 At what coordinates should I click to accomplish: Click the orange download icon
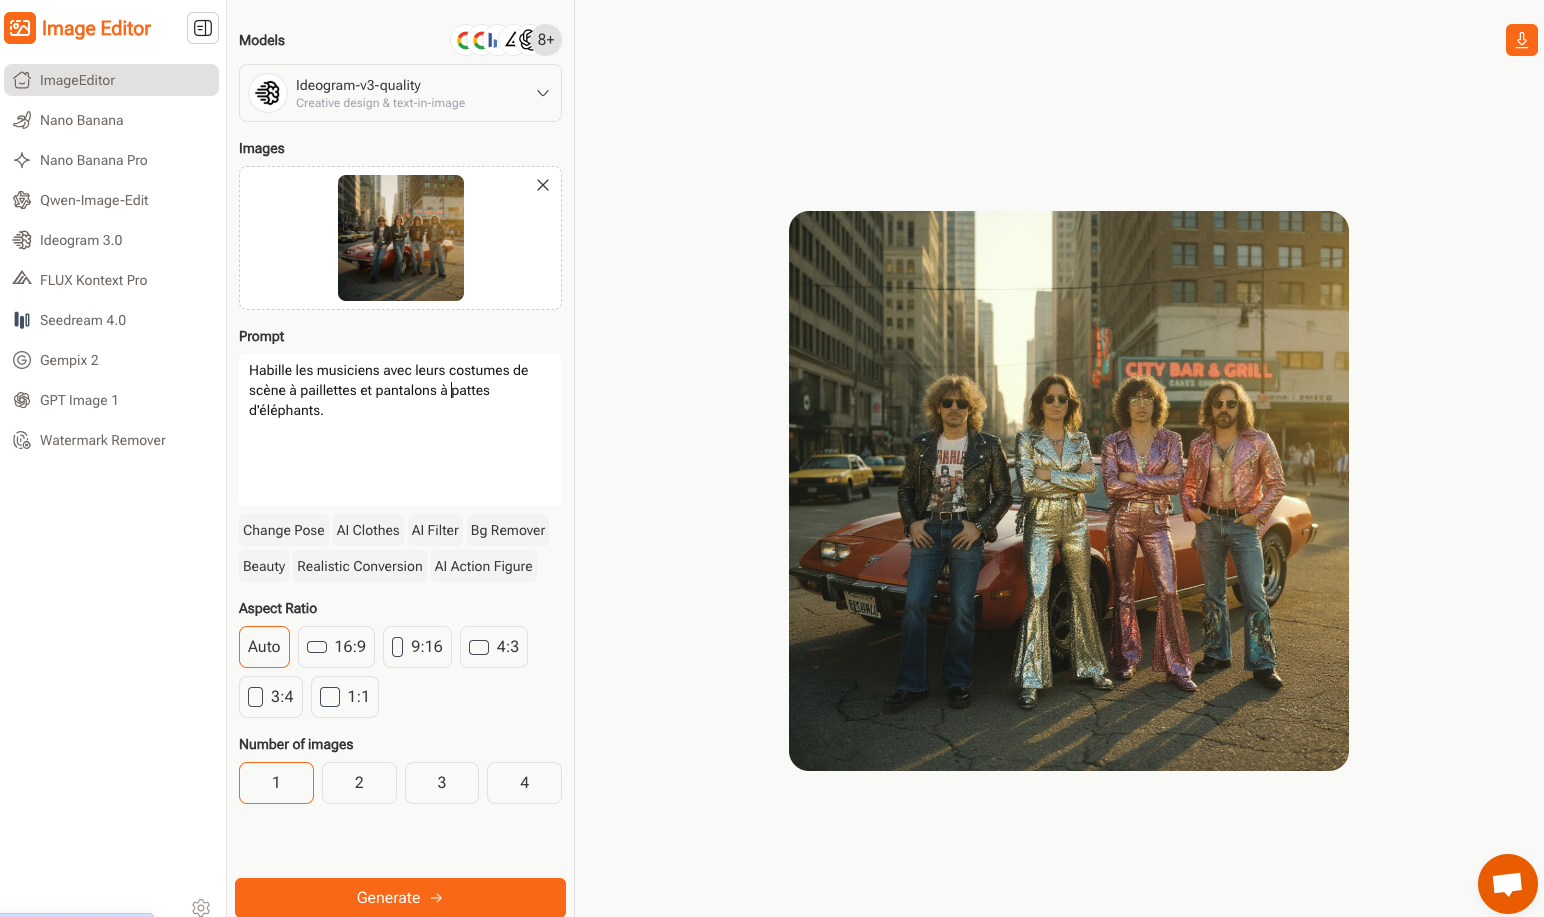click(x=1521, y=40)
